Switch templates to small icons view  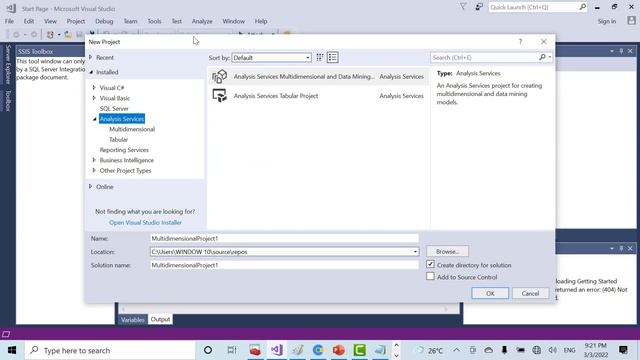tap(320, 58)
